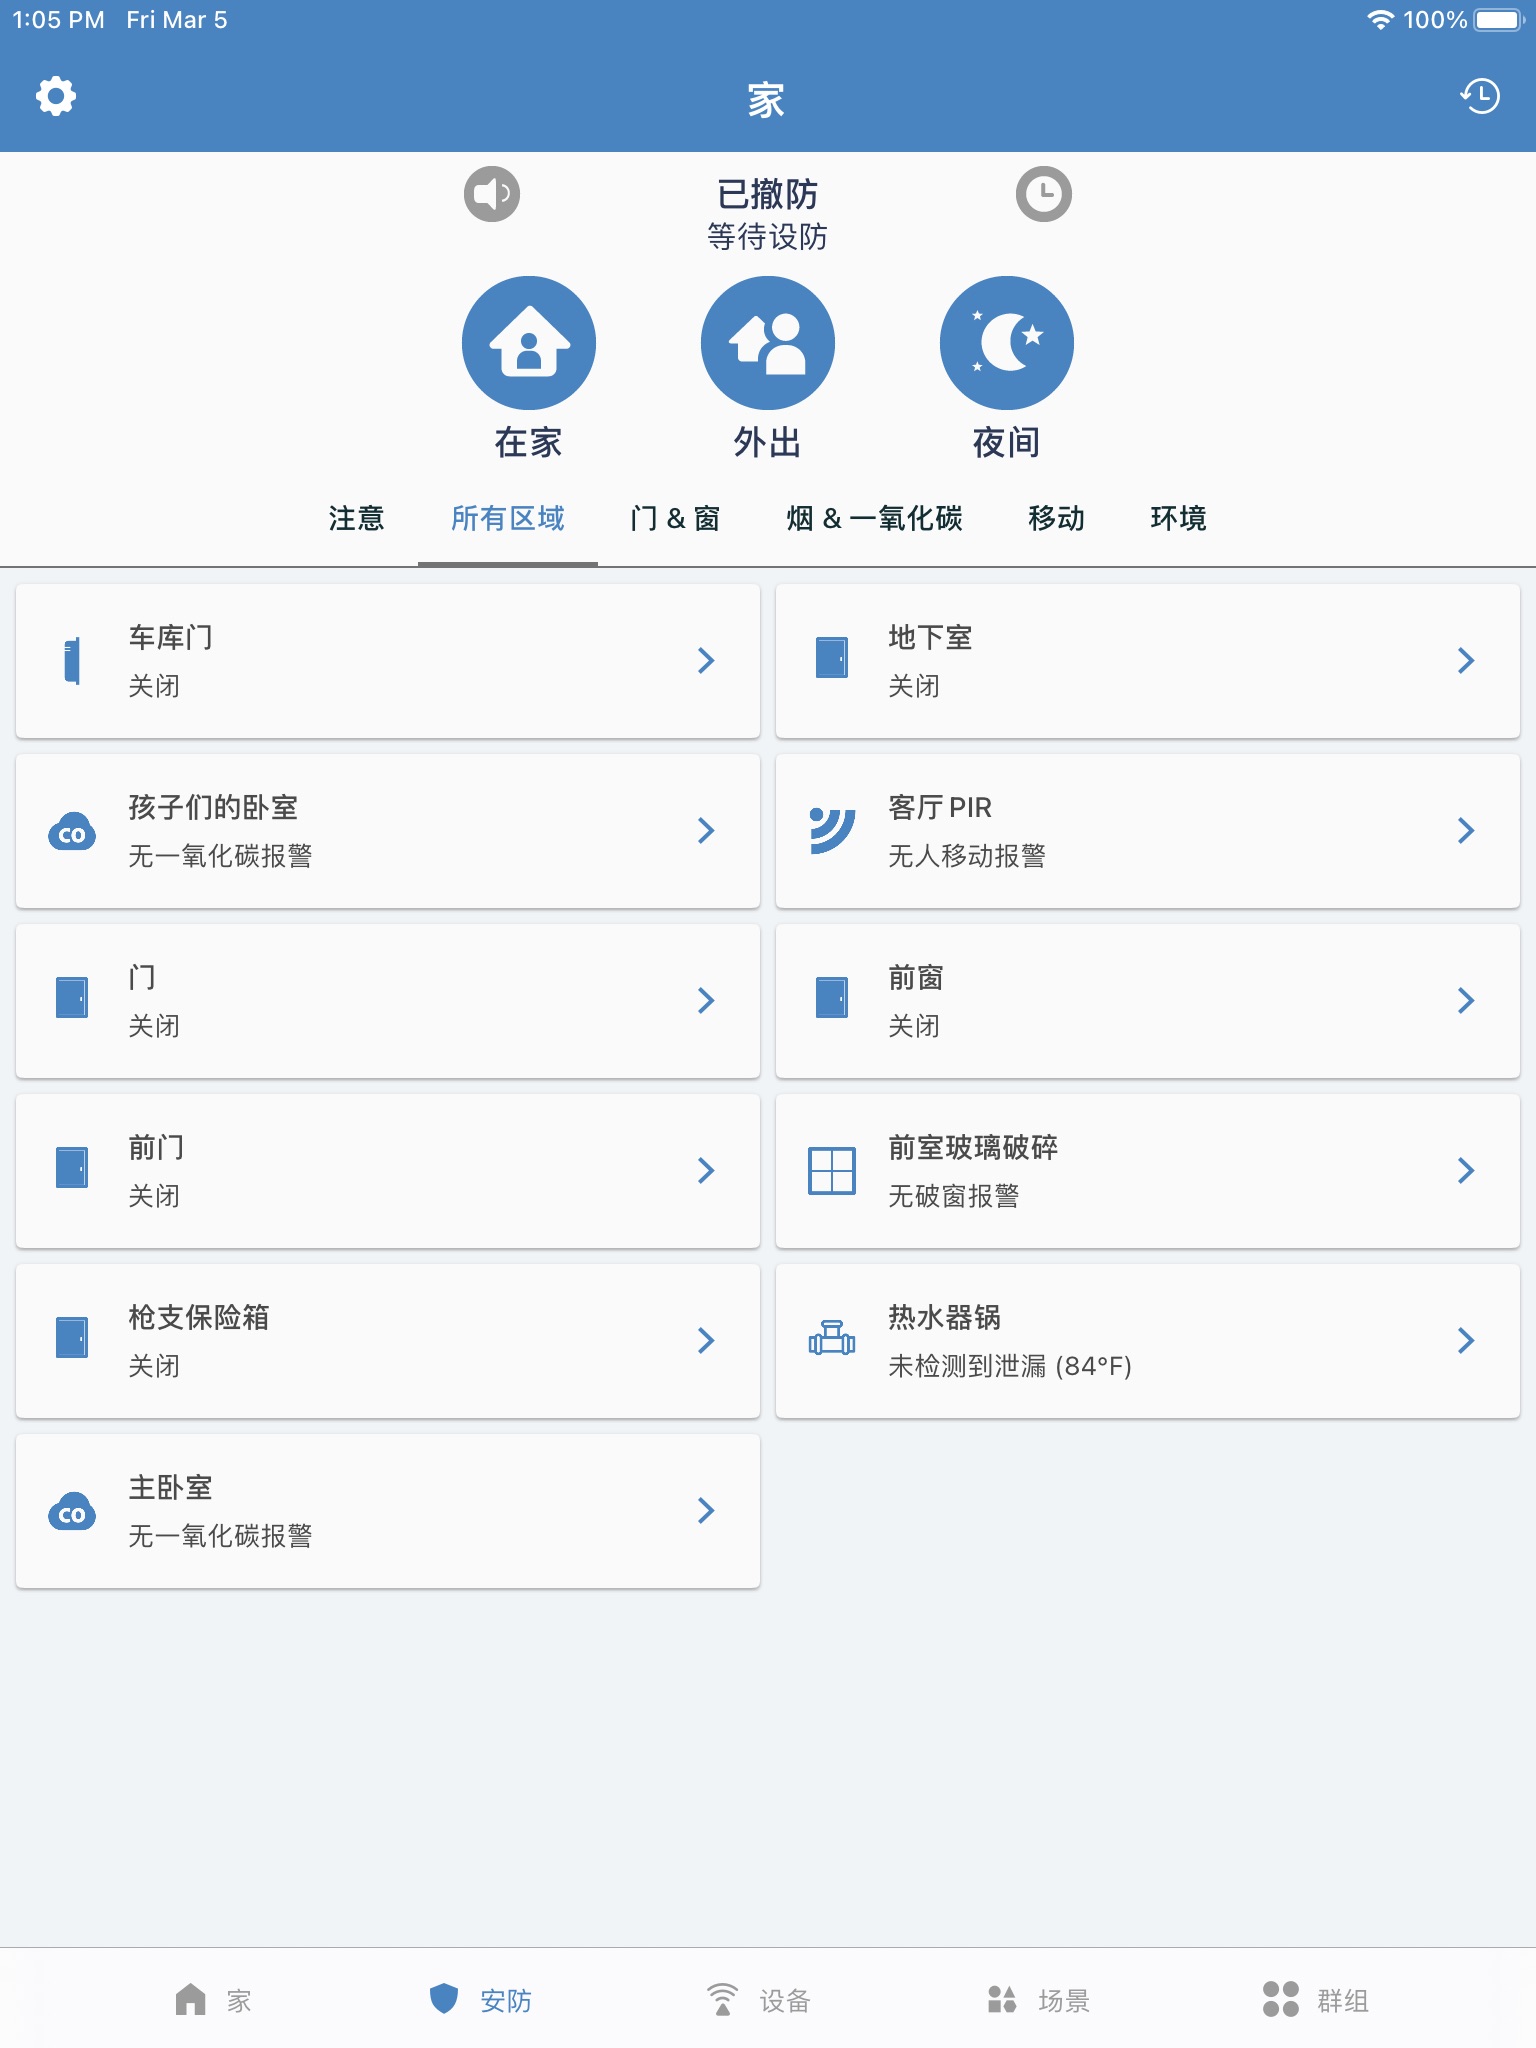Image resolution: width=1536 pixels, height=2048 pixels.
Task: Tap the 在家 label under home icon
Action: (529, 442)
